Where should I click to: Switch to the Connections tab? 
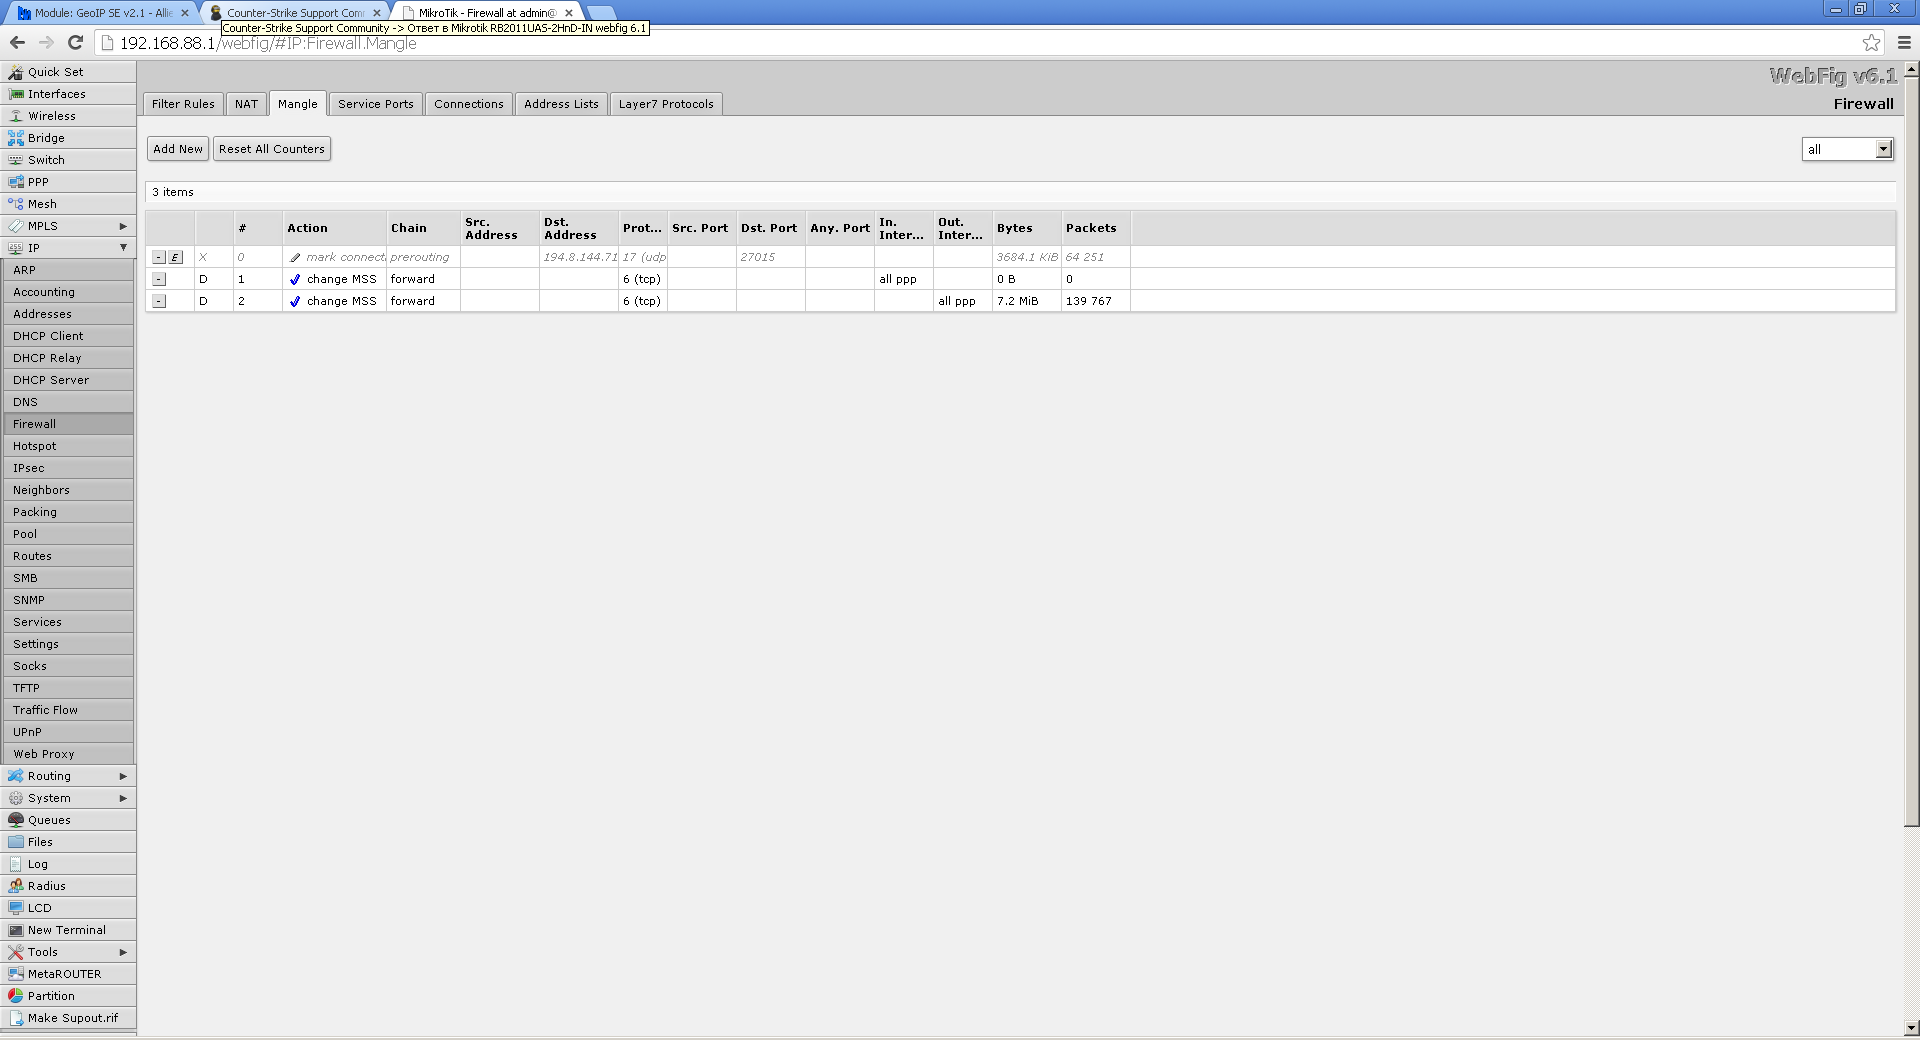click(x=469, y=104)
